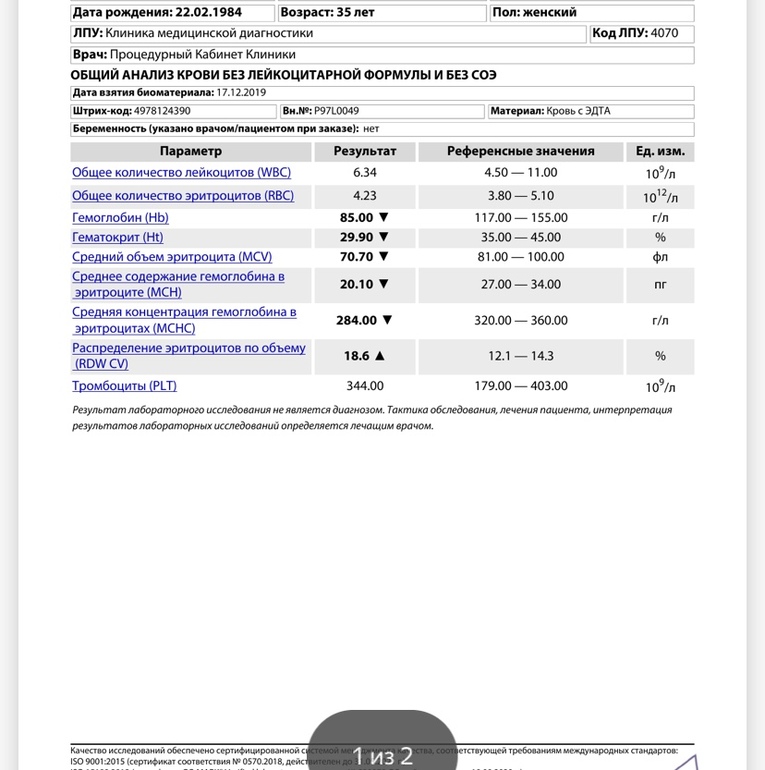Screen dimensions: 765x770
Task: Open the Общее количество лейкоцитов (WBC) link
Action: tap(181, 173)
